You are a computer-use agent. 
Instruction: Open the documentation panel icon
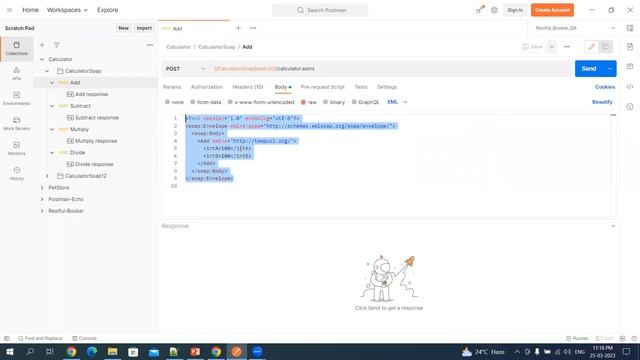coord(630,47)
